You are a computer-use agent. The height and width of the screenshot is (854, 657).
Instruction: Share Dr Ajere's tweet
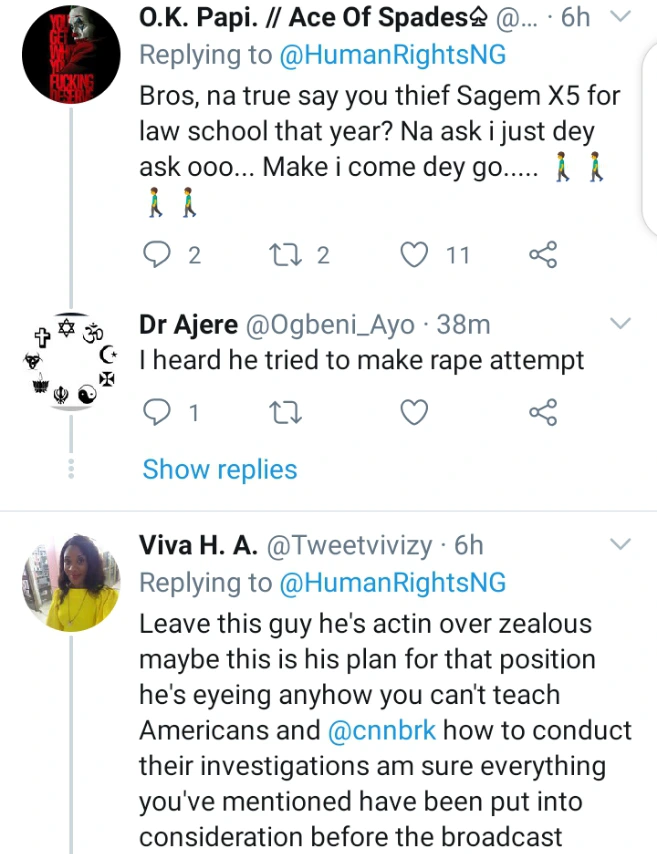[x=542, y=411]
